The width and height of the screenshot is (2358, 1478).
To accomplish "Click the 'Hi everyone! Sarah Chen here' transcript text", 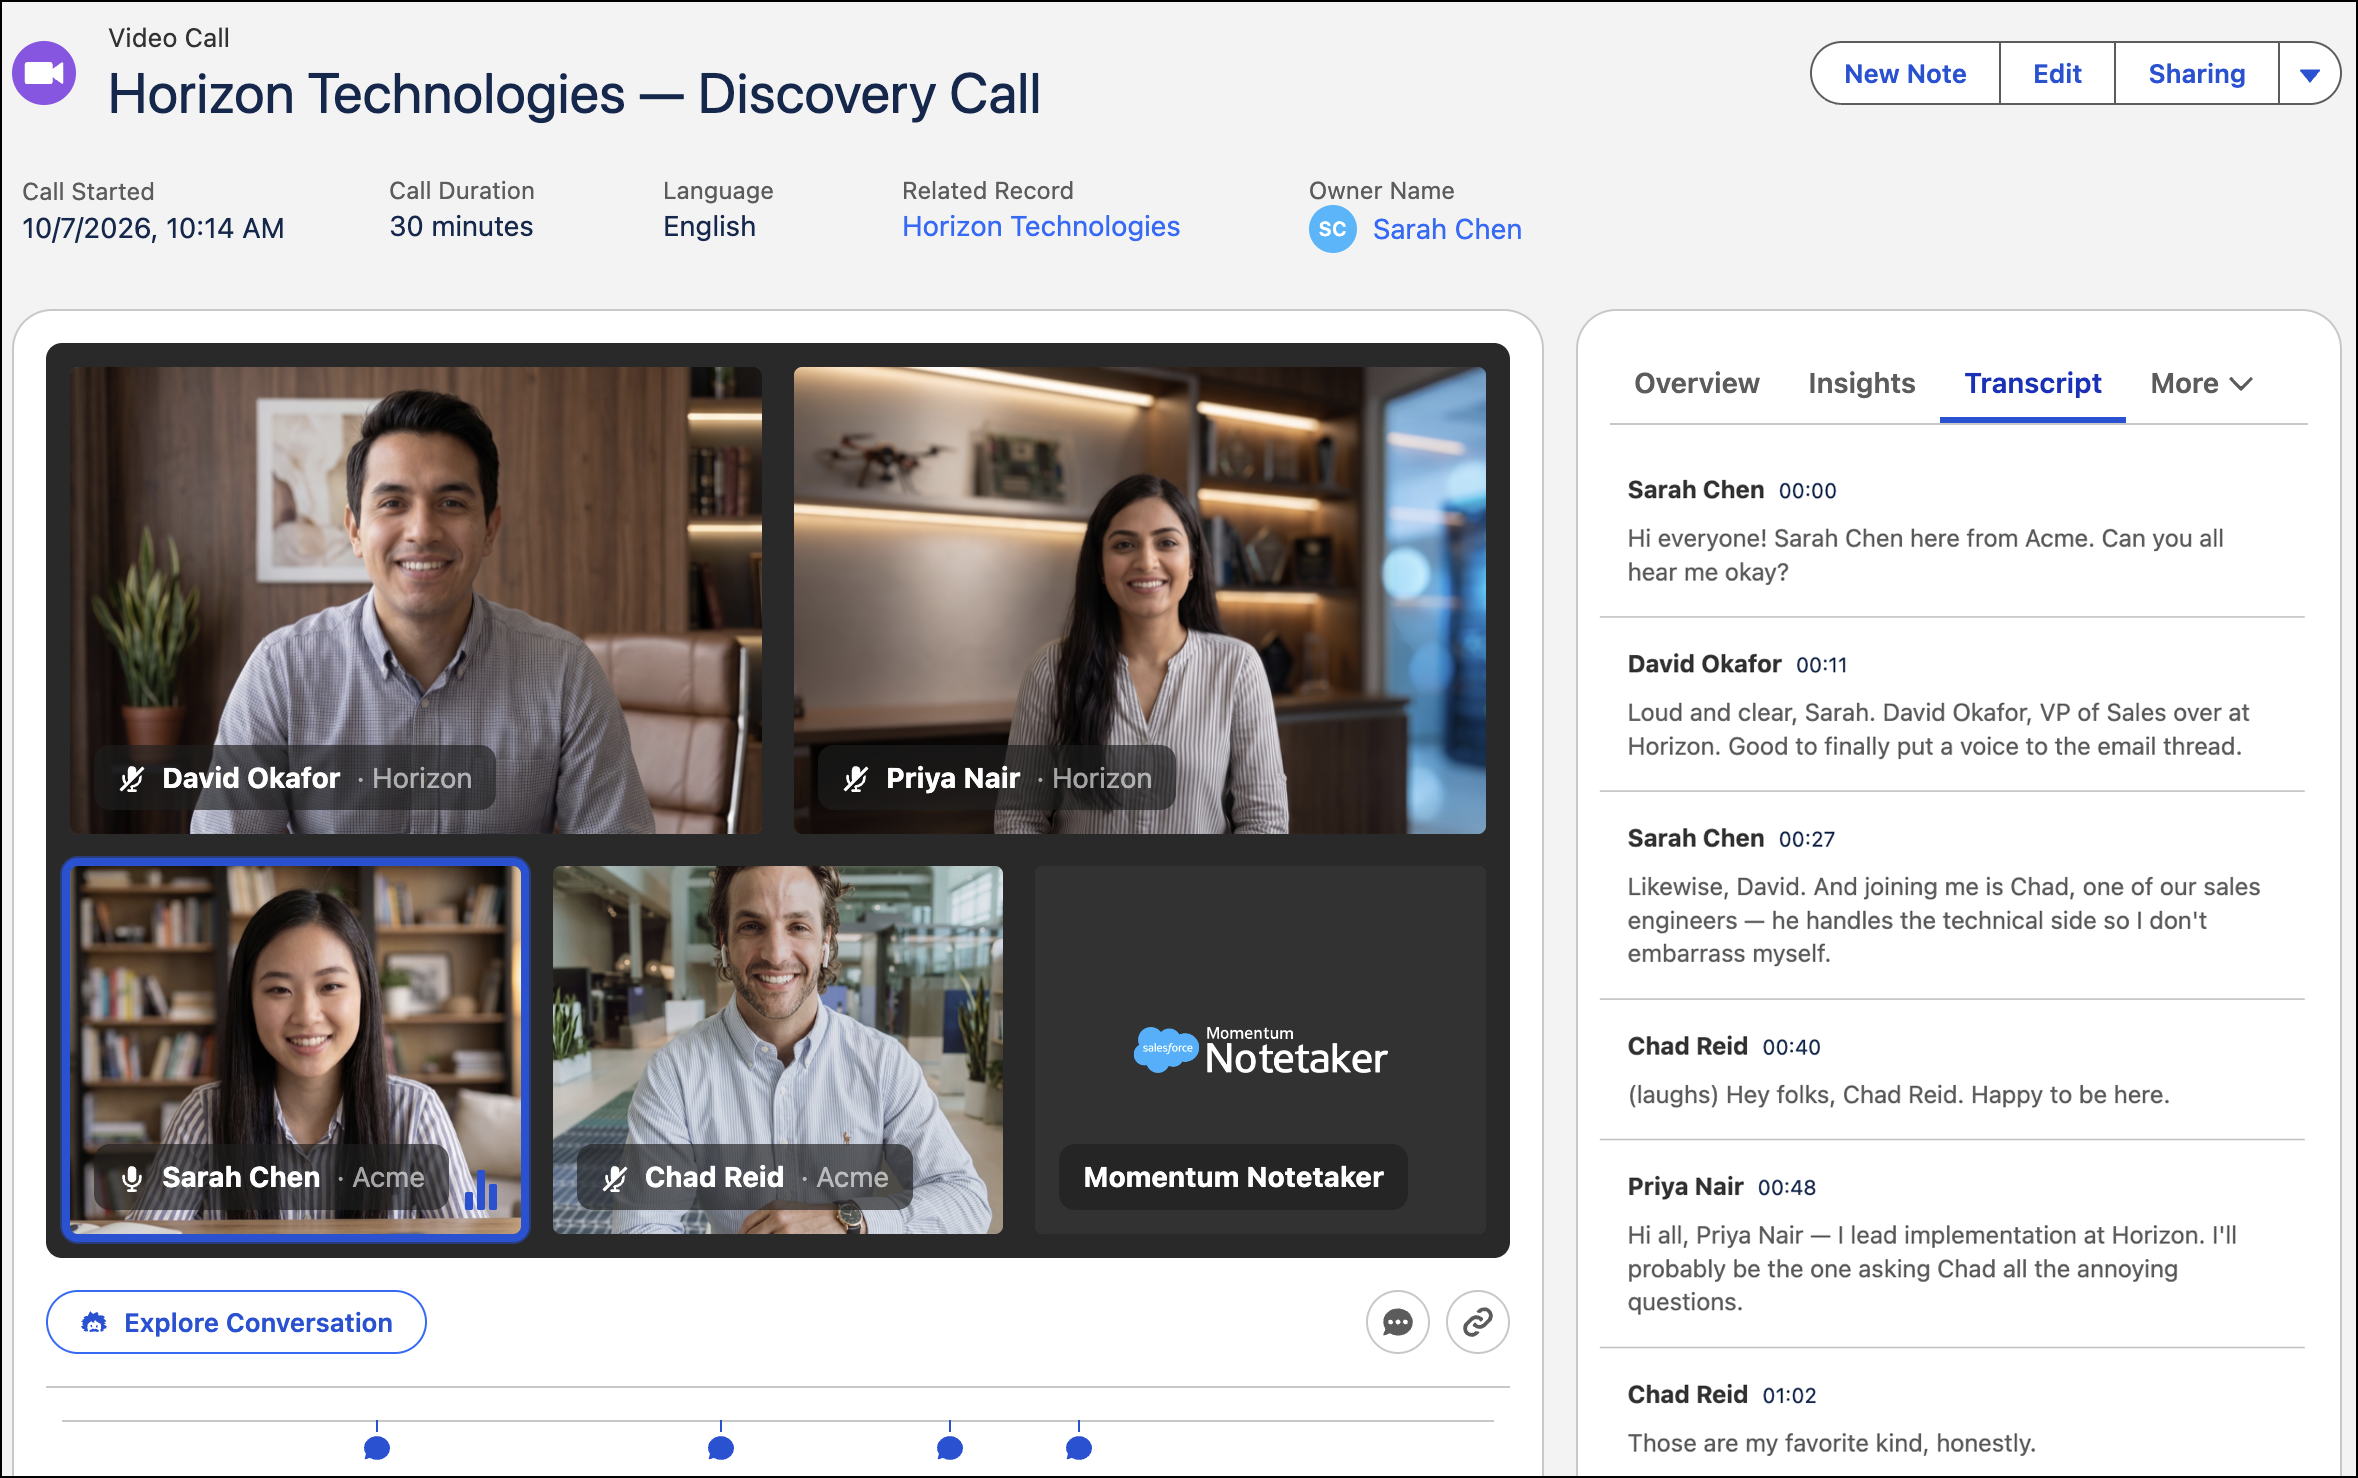I will click(1925, 555).
